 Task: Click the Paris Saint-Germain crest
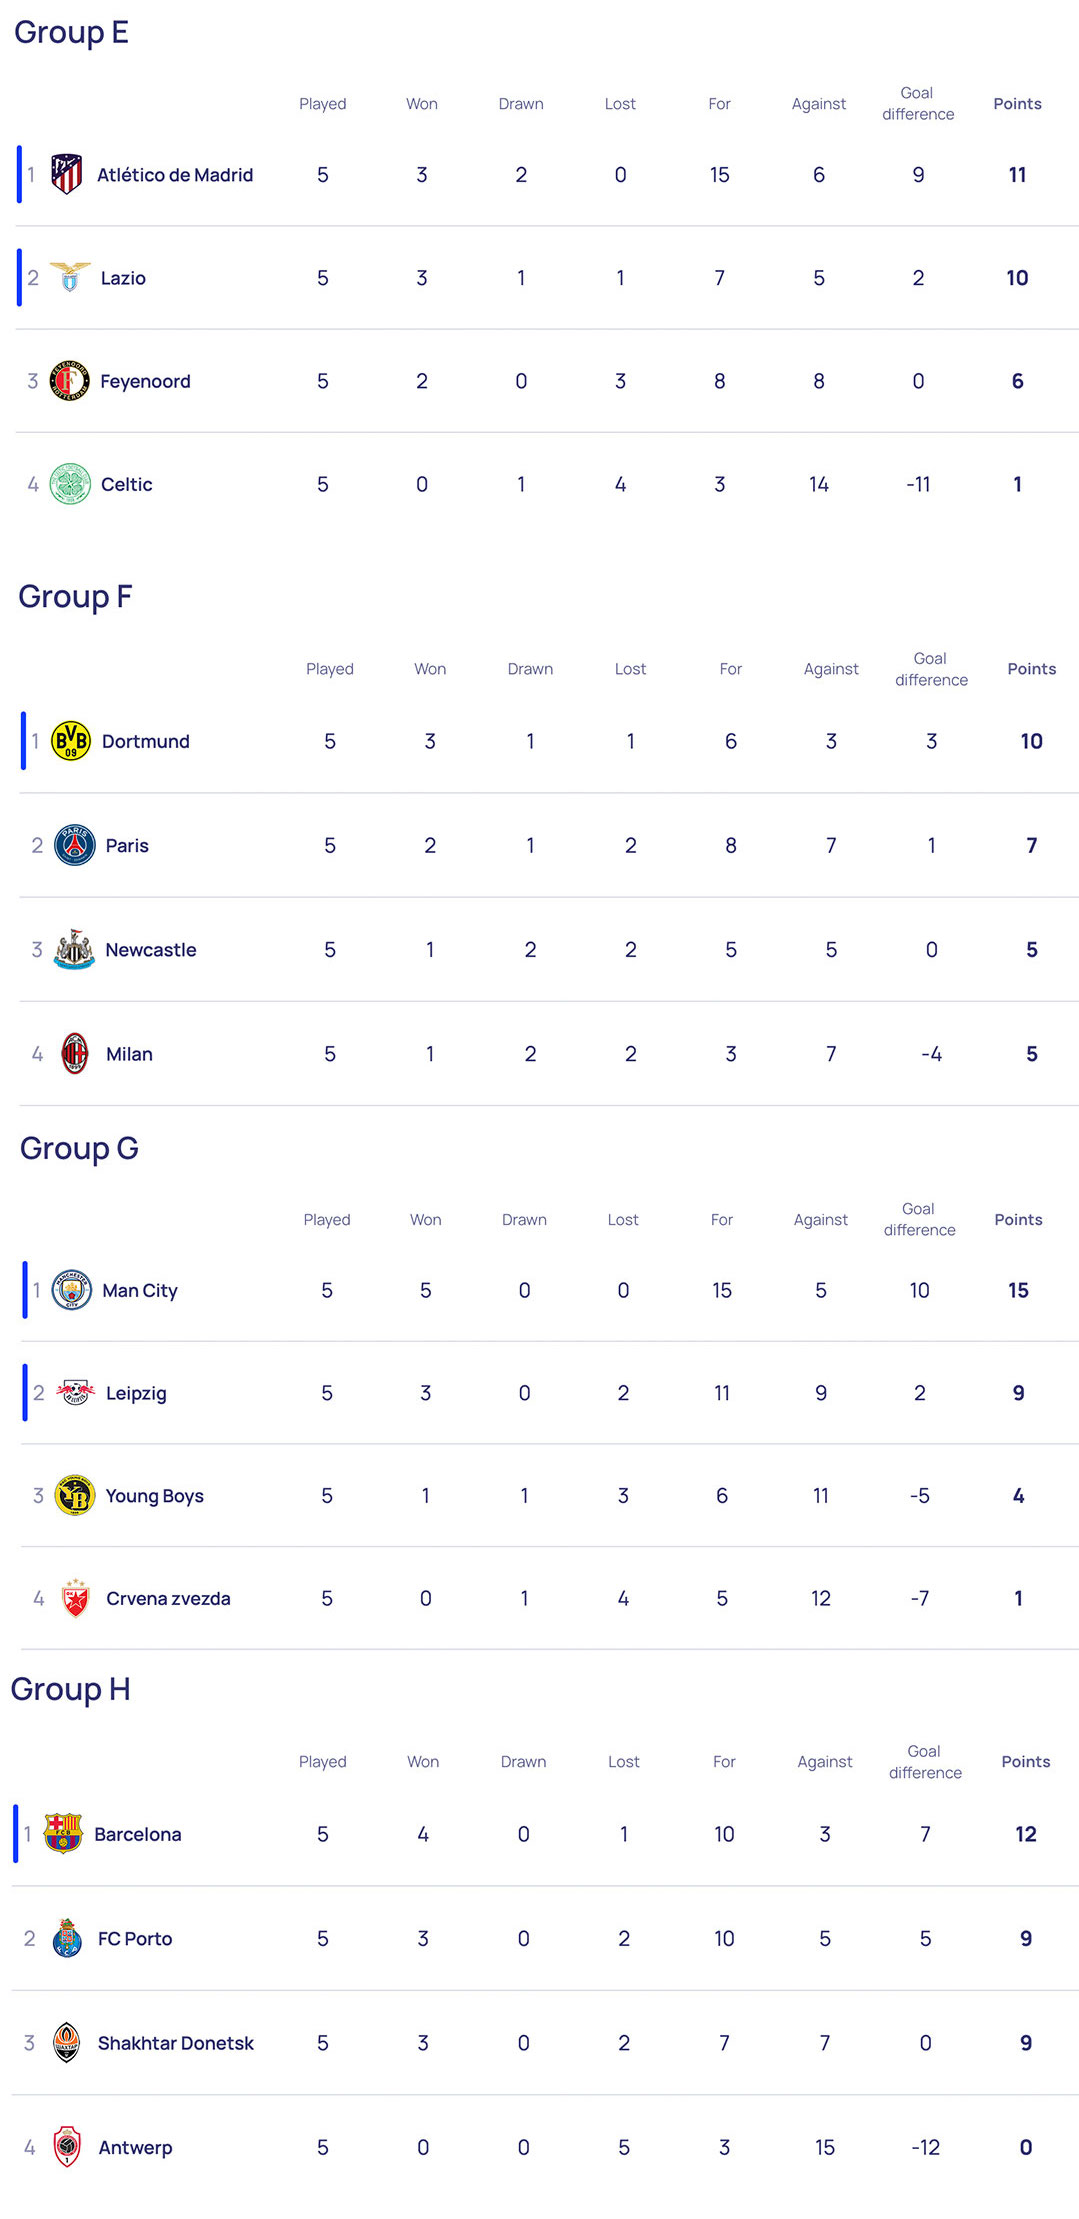75,845
